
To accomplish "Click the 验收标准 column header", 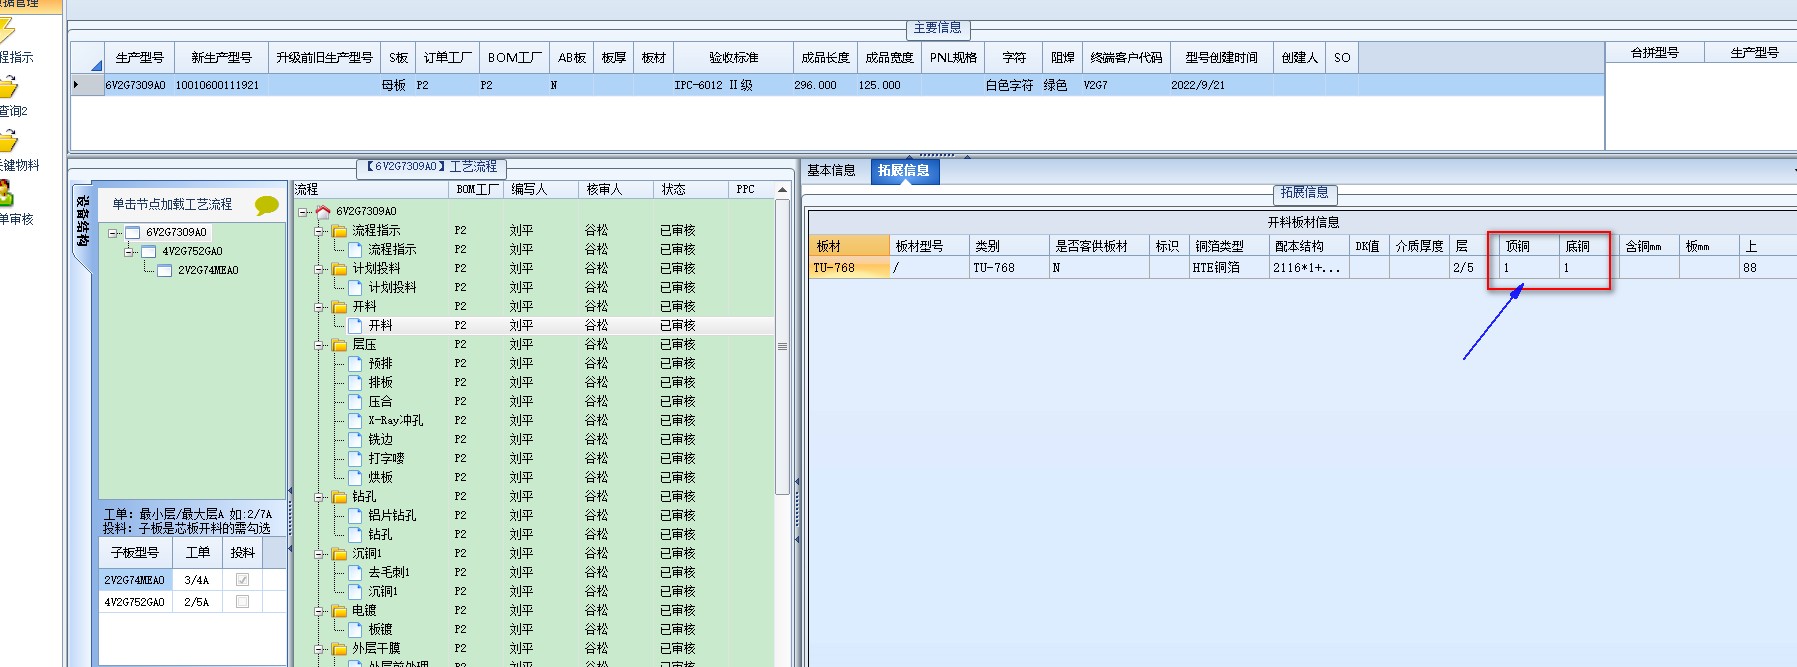I will tap(734, 58).
